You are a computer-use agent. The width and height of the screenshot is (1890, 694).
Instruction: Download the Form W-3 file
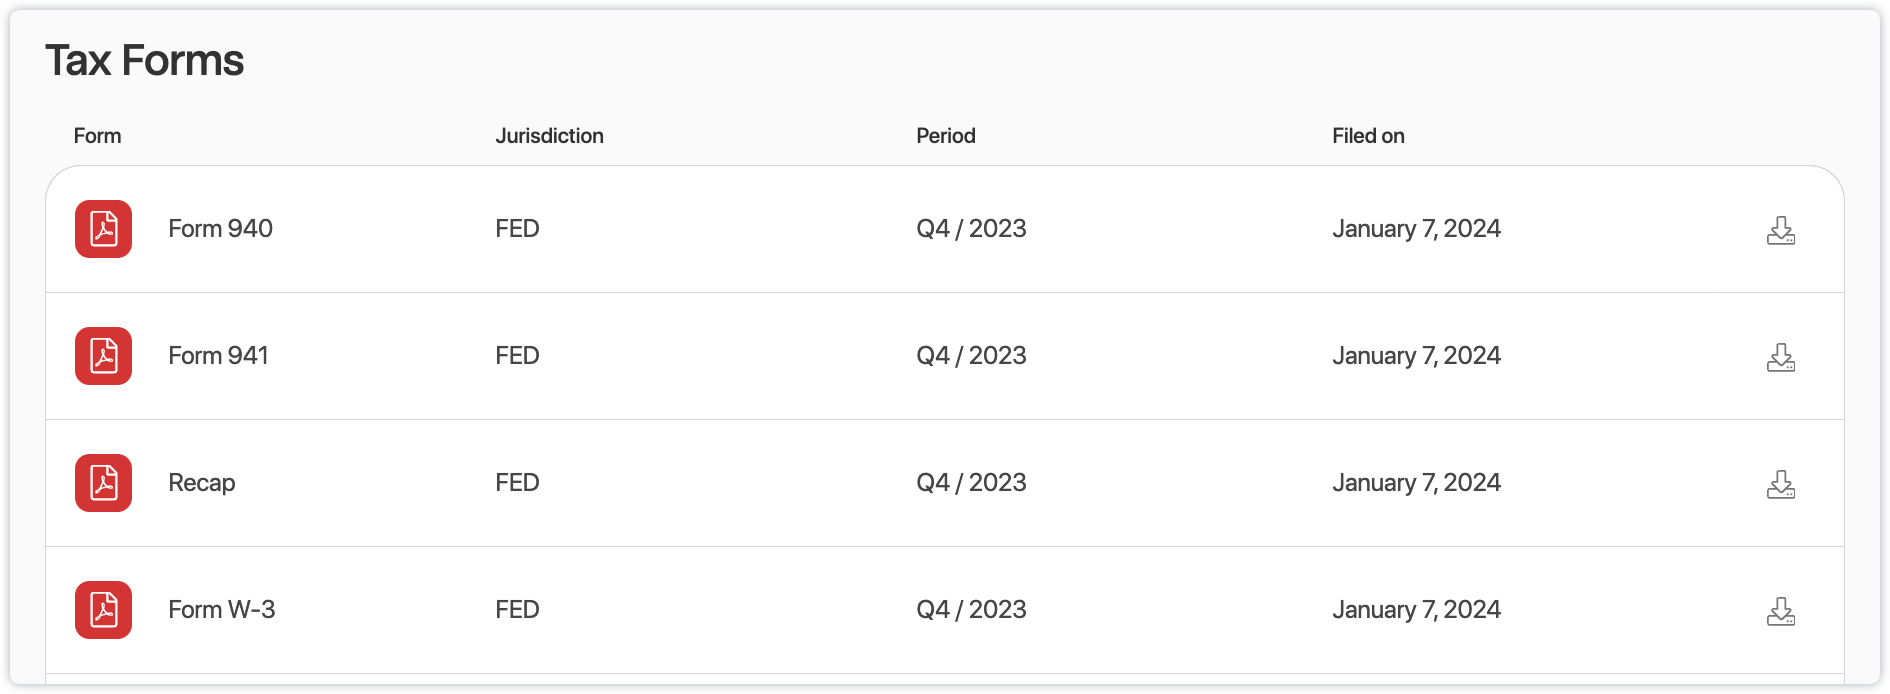pyautogui.click(x=1780, y=611)
